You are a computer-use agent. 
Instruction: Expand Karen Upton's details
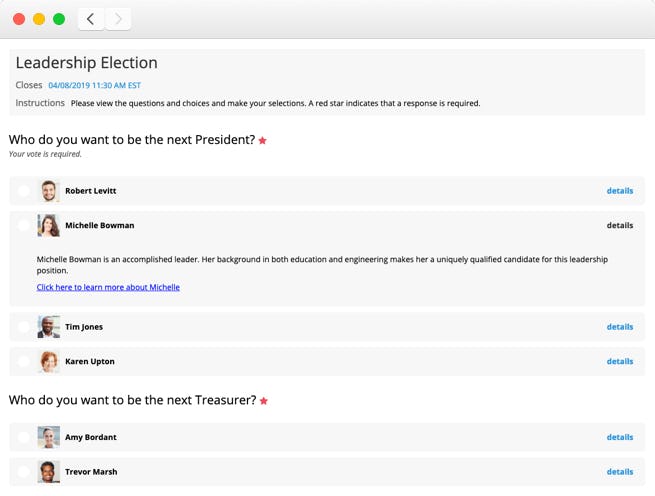pyautogui.click(x=619, y=362)
